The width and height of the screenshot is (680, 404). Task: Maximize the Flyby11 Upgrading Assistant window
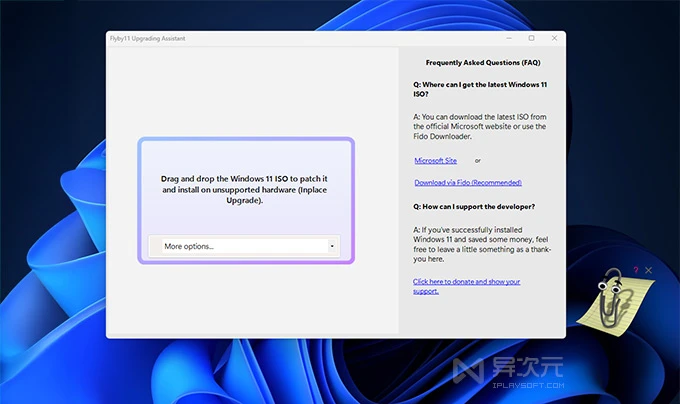pos(531,38)
